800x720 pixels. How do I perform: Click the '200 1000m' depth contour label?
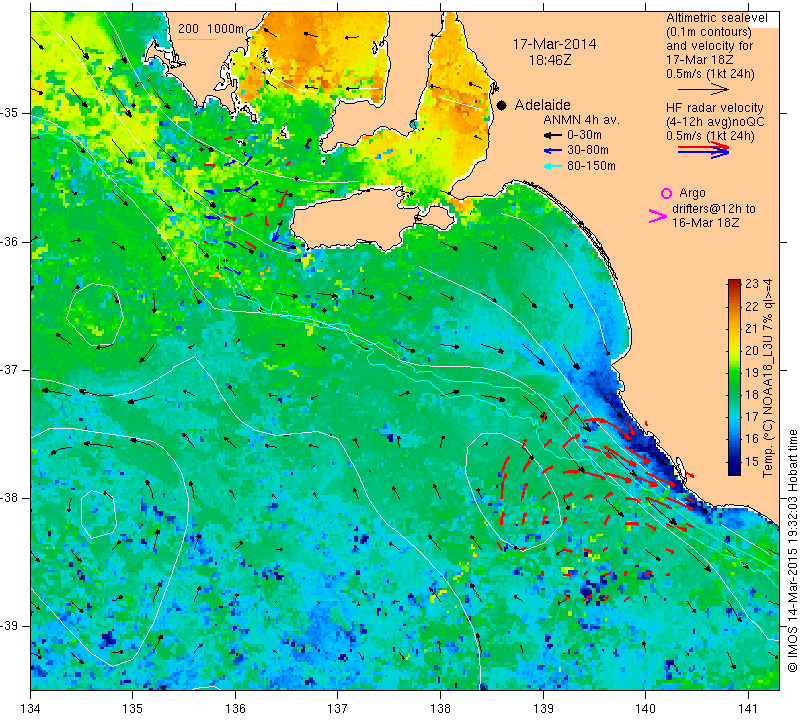(x=211, y=29)
